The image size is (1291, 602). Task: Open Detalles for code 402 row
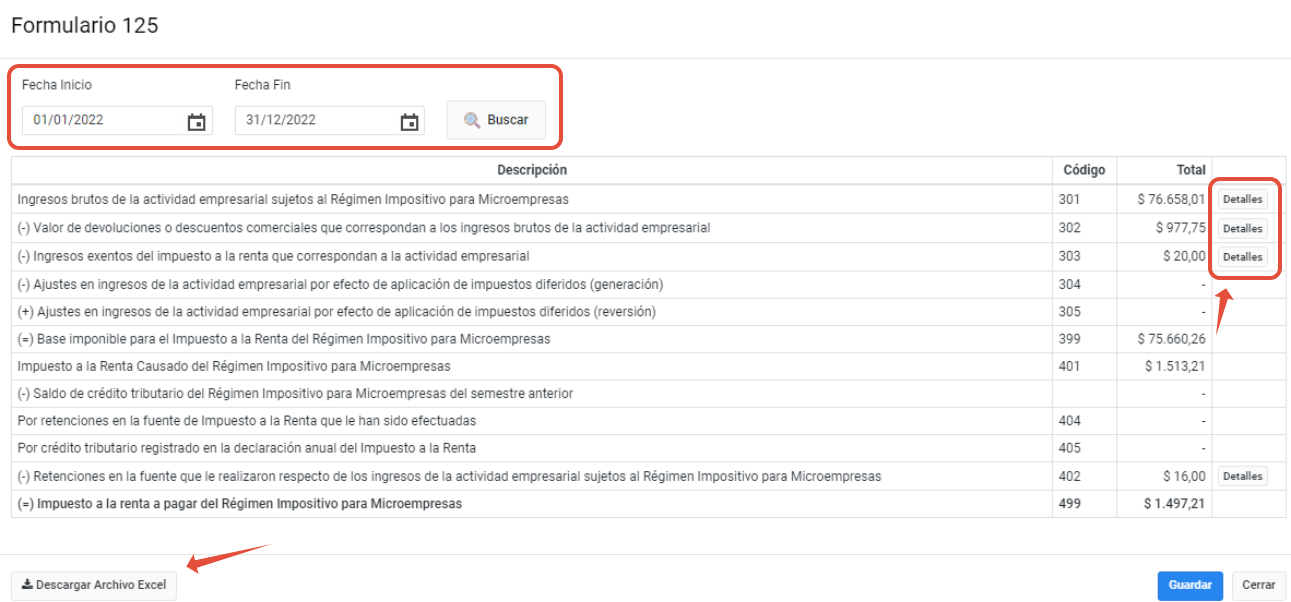pyautogui.click(x=1243, y=476)
